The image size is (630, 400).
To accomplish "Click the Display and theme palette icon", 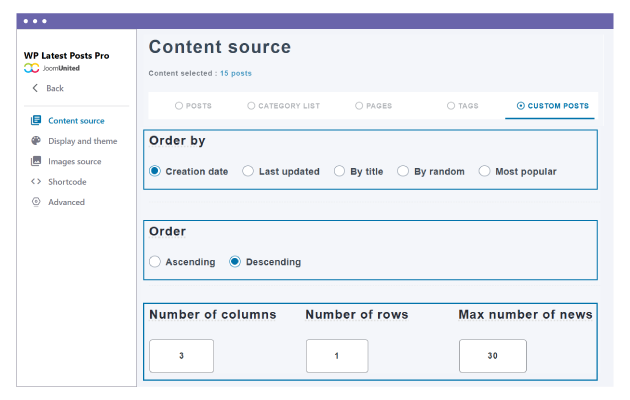I will pyautogui.click(x=36, y=141).
